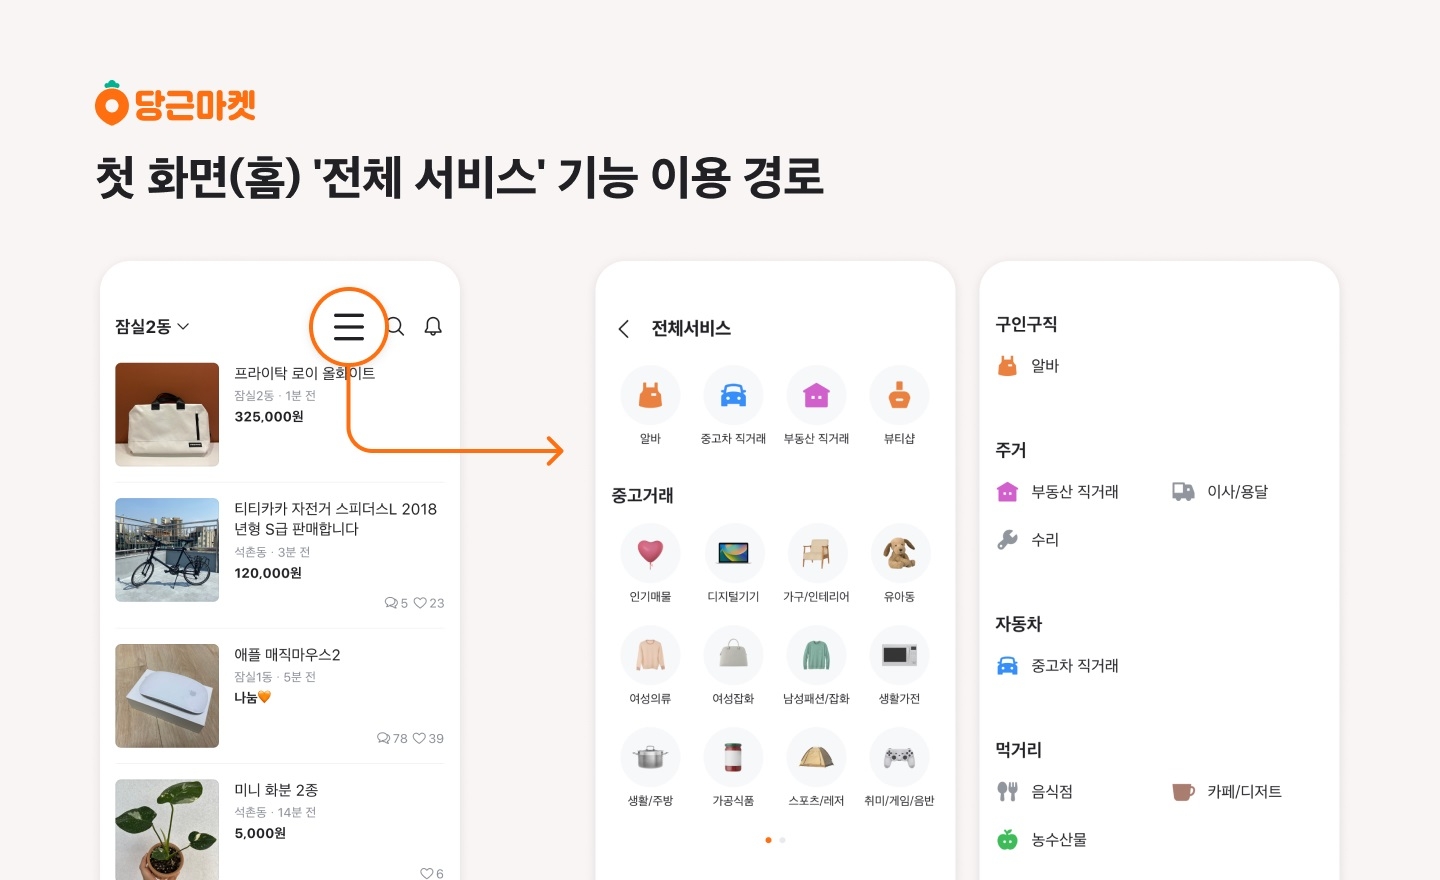Viewport: 1440px width, 880px height.
Task: Click the 카페/디저트 link under 먹거리
Action: point(1244,791)
